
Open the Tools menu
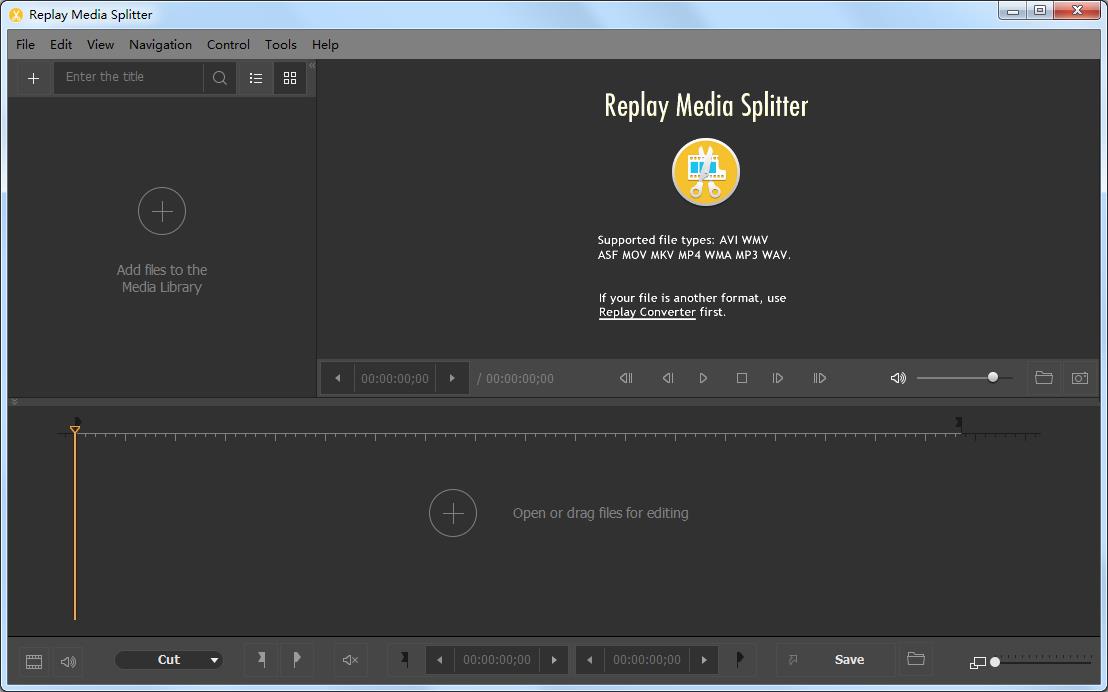(x=280, y=45)
